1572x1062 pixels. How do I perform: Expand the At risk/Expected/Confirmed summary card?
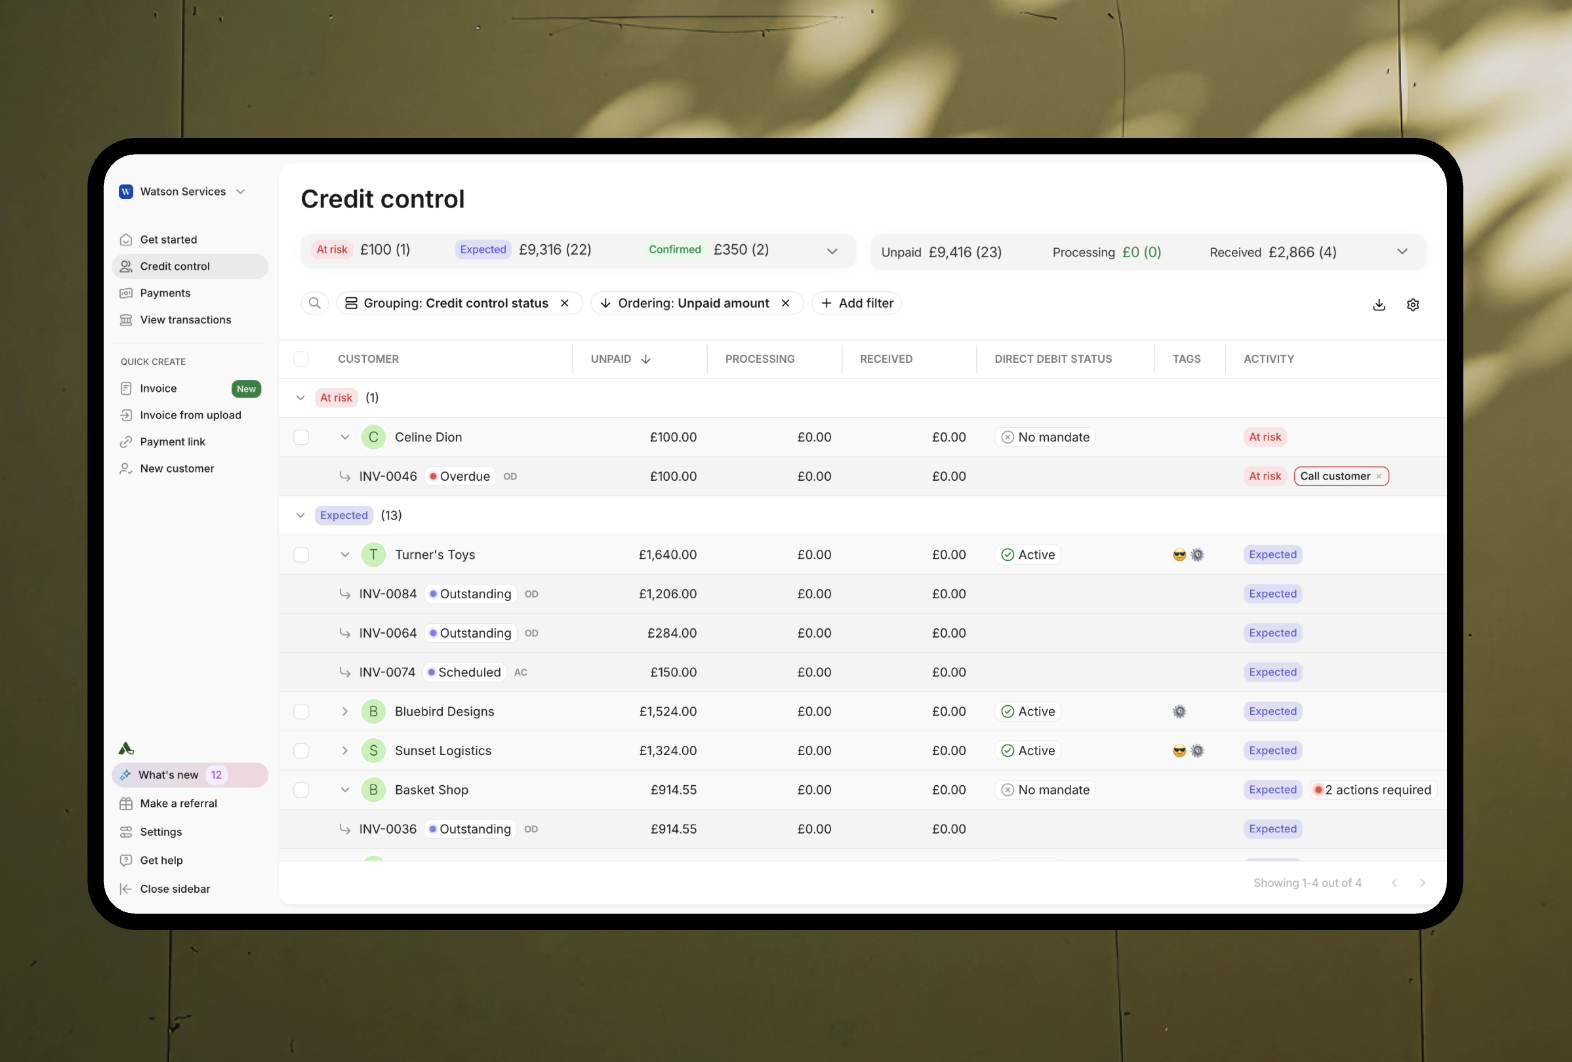(x=832, y=252)
